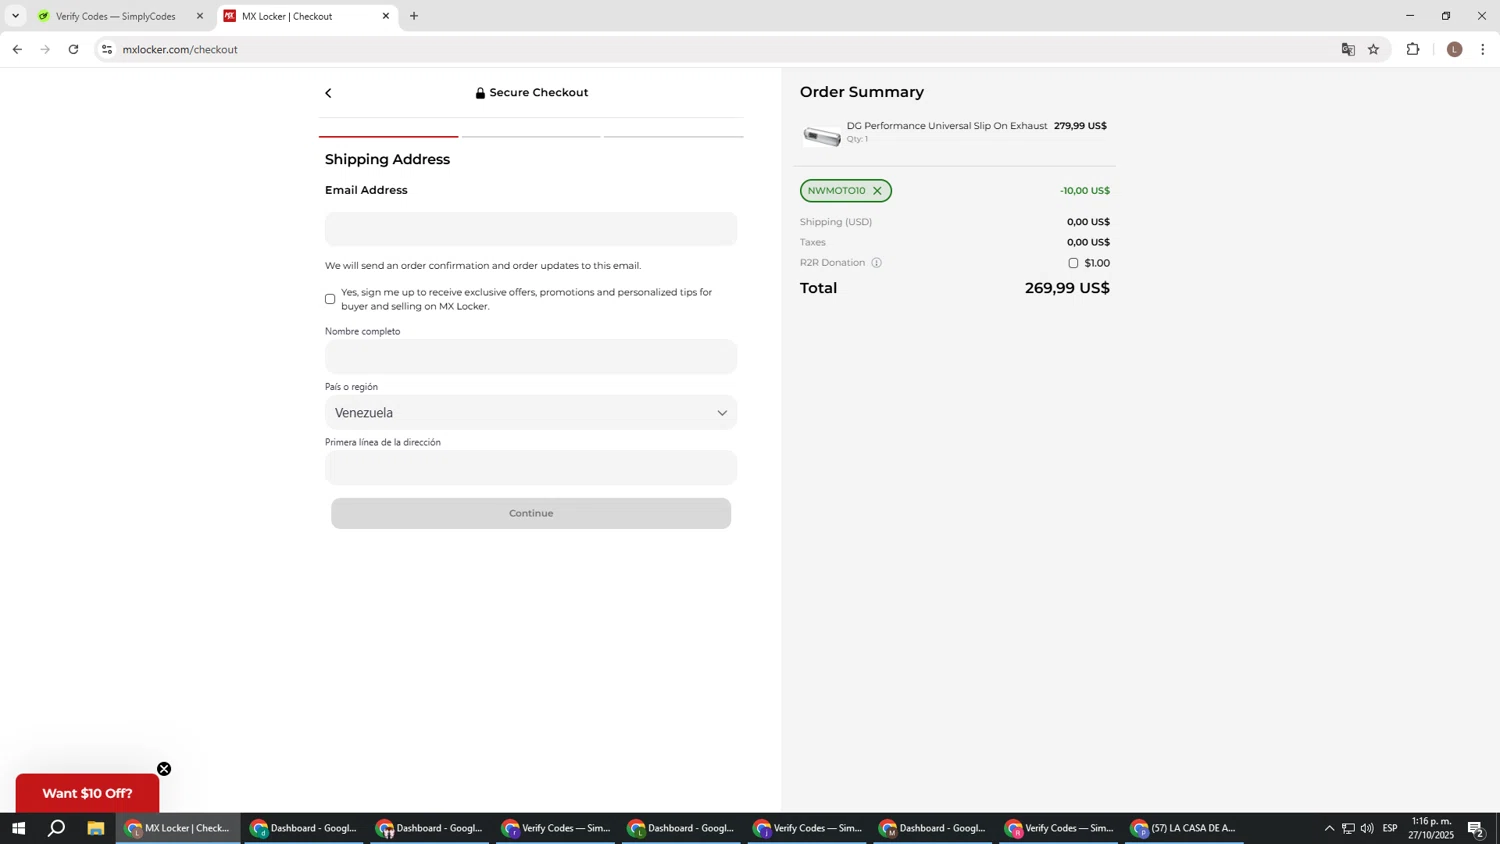
Task: Switch to MX Locker taskbar window
Action: [x=178, y=828]
